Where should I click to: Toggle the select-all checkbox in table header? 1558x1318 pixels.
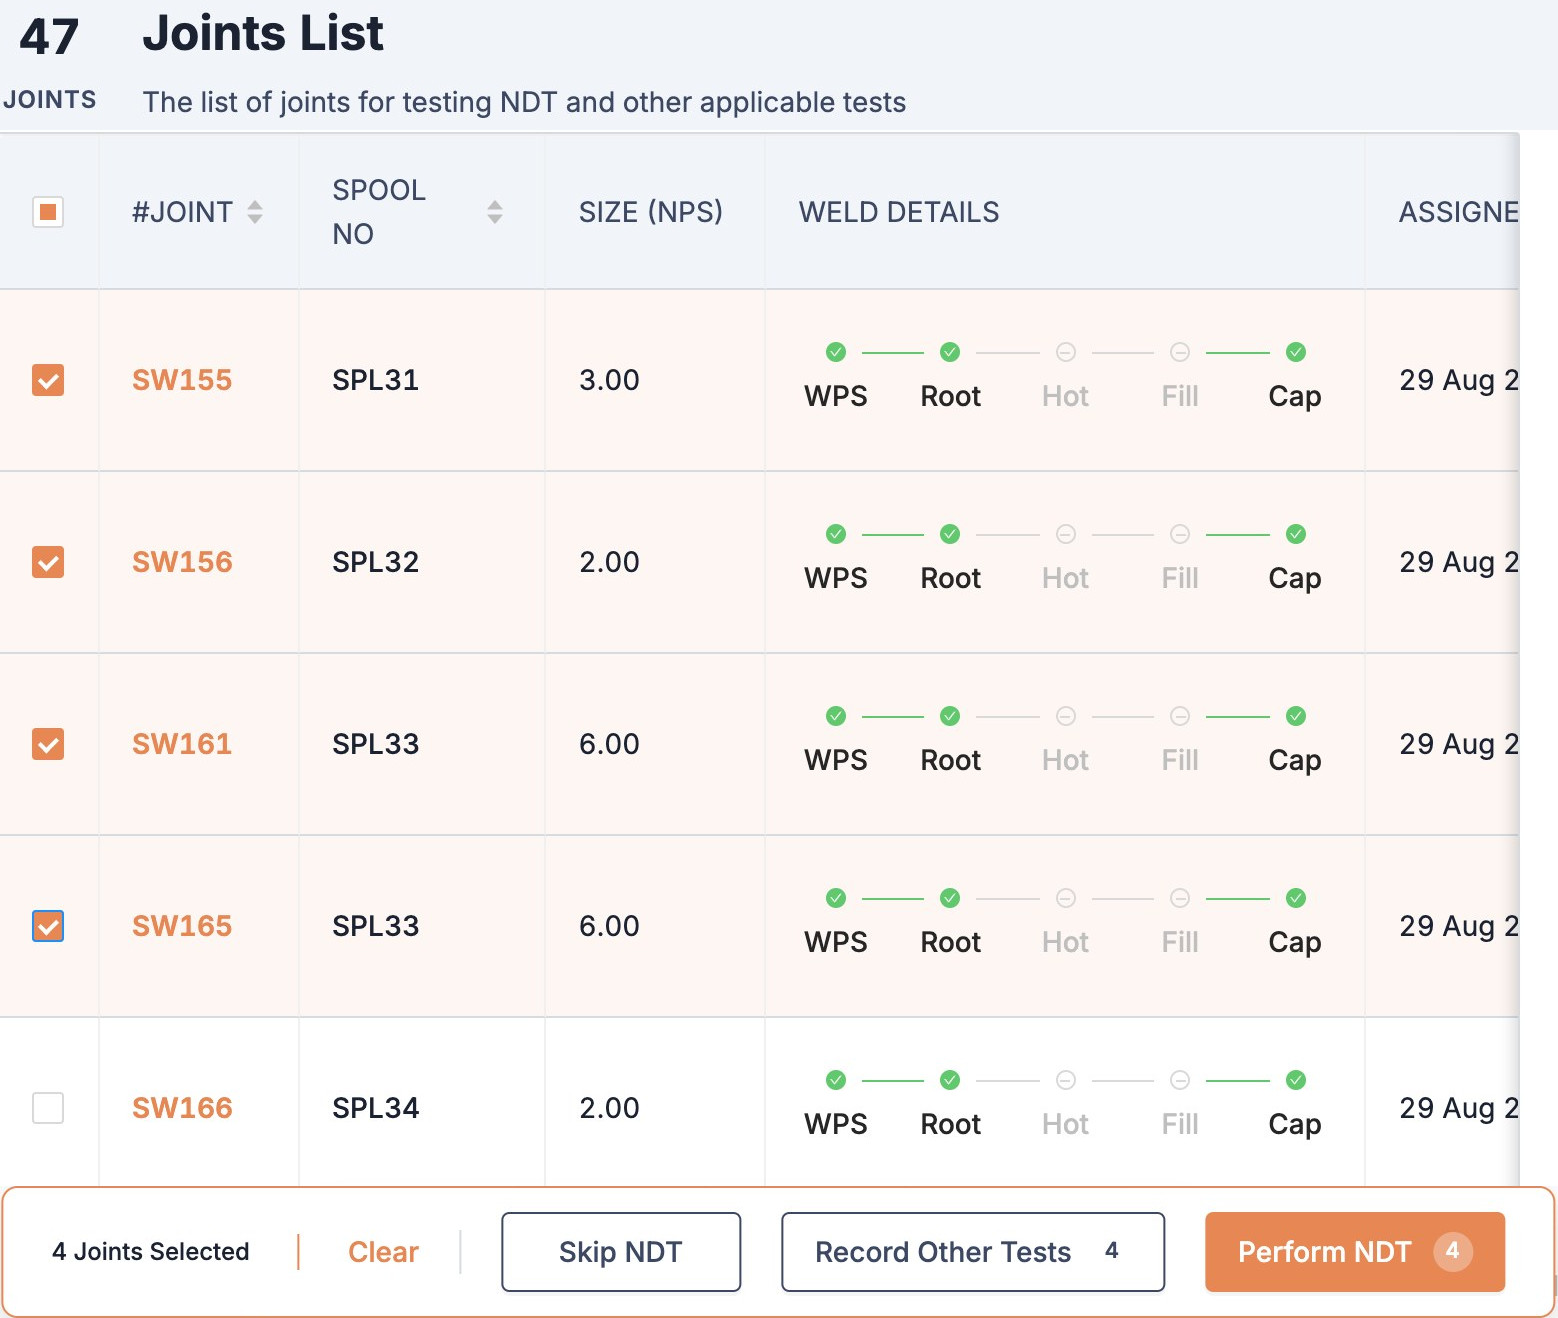coord(48,212)
